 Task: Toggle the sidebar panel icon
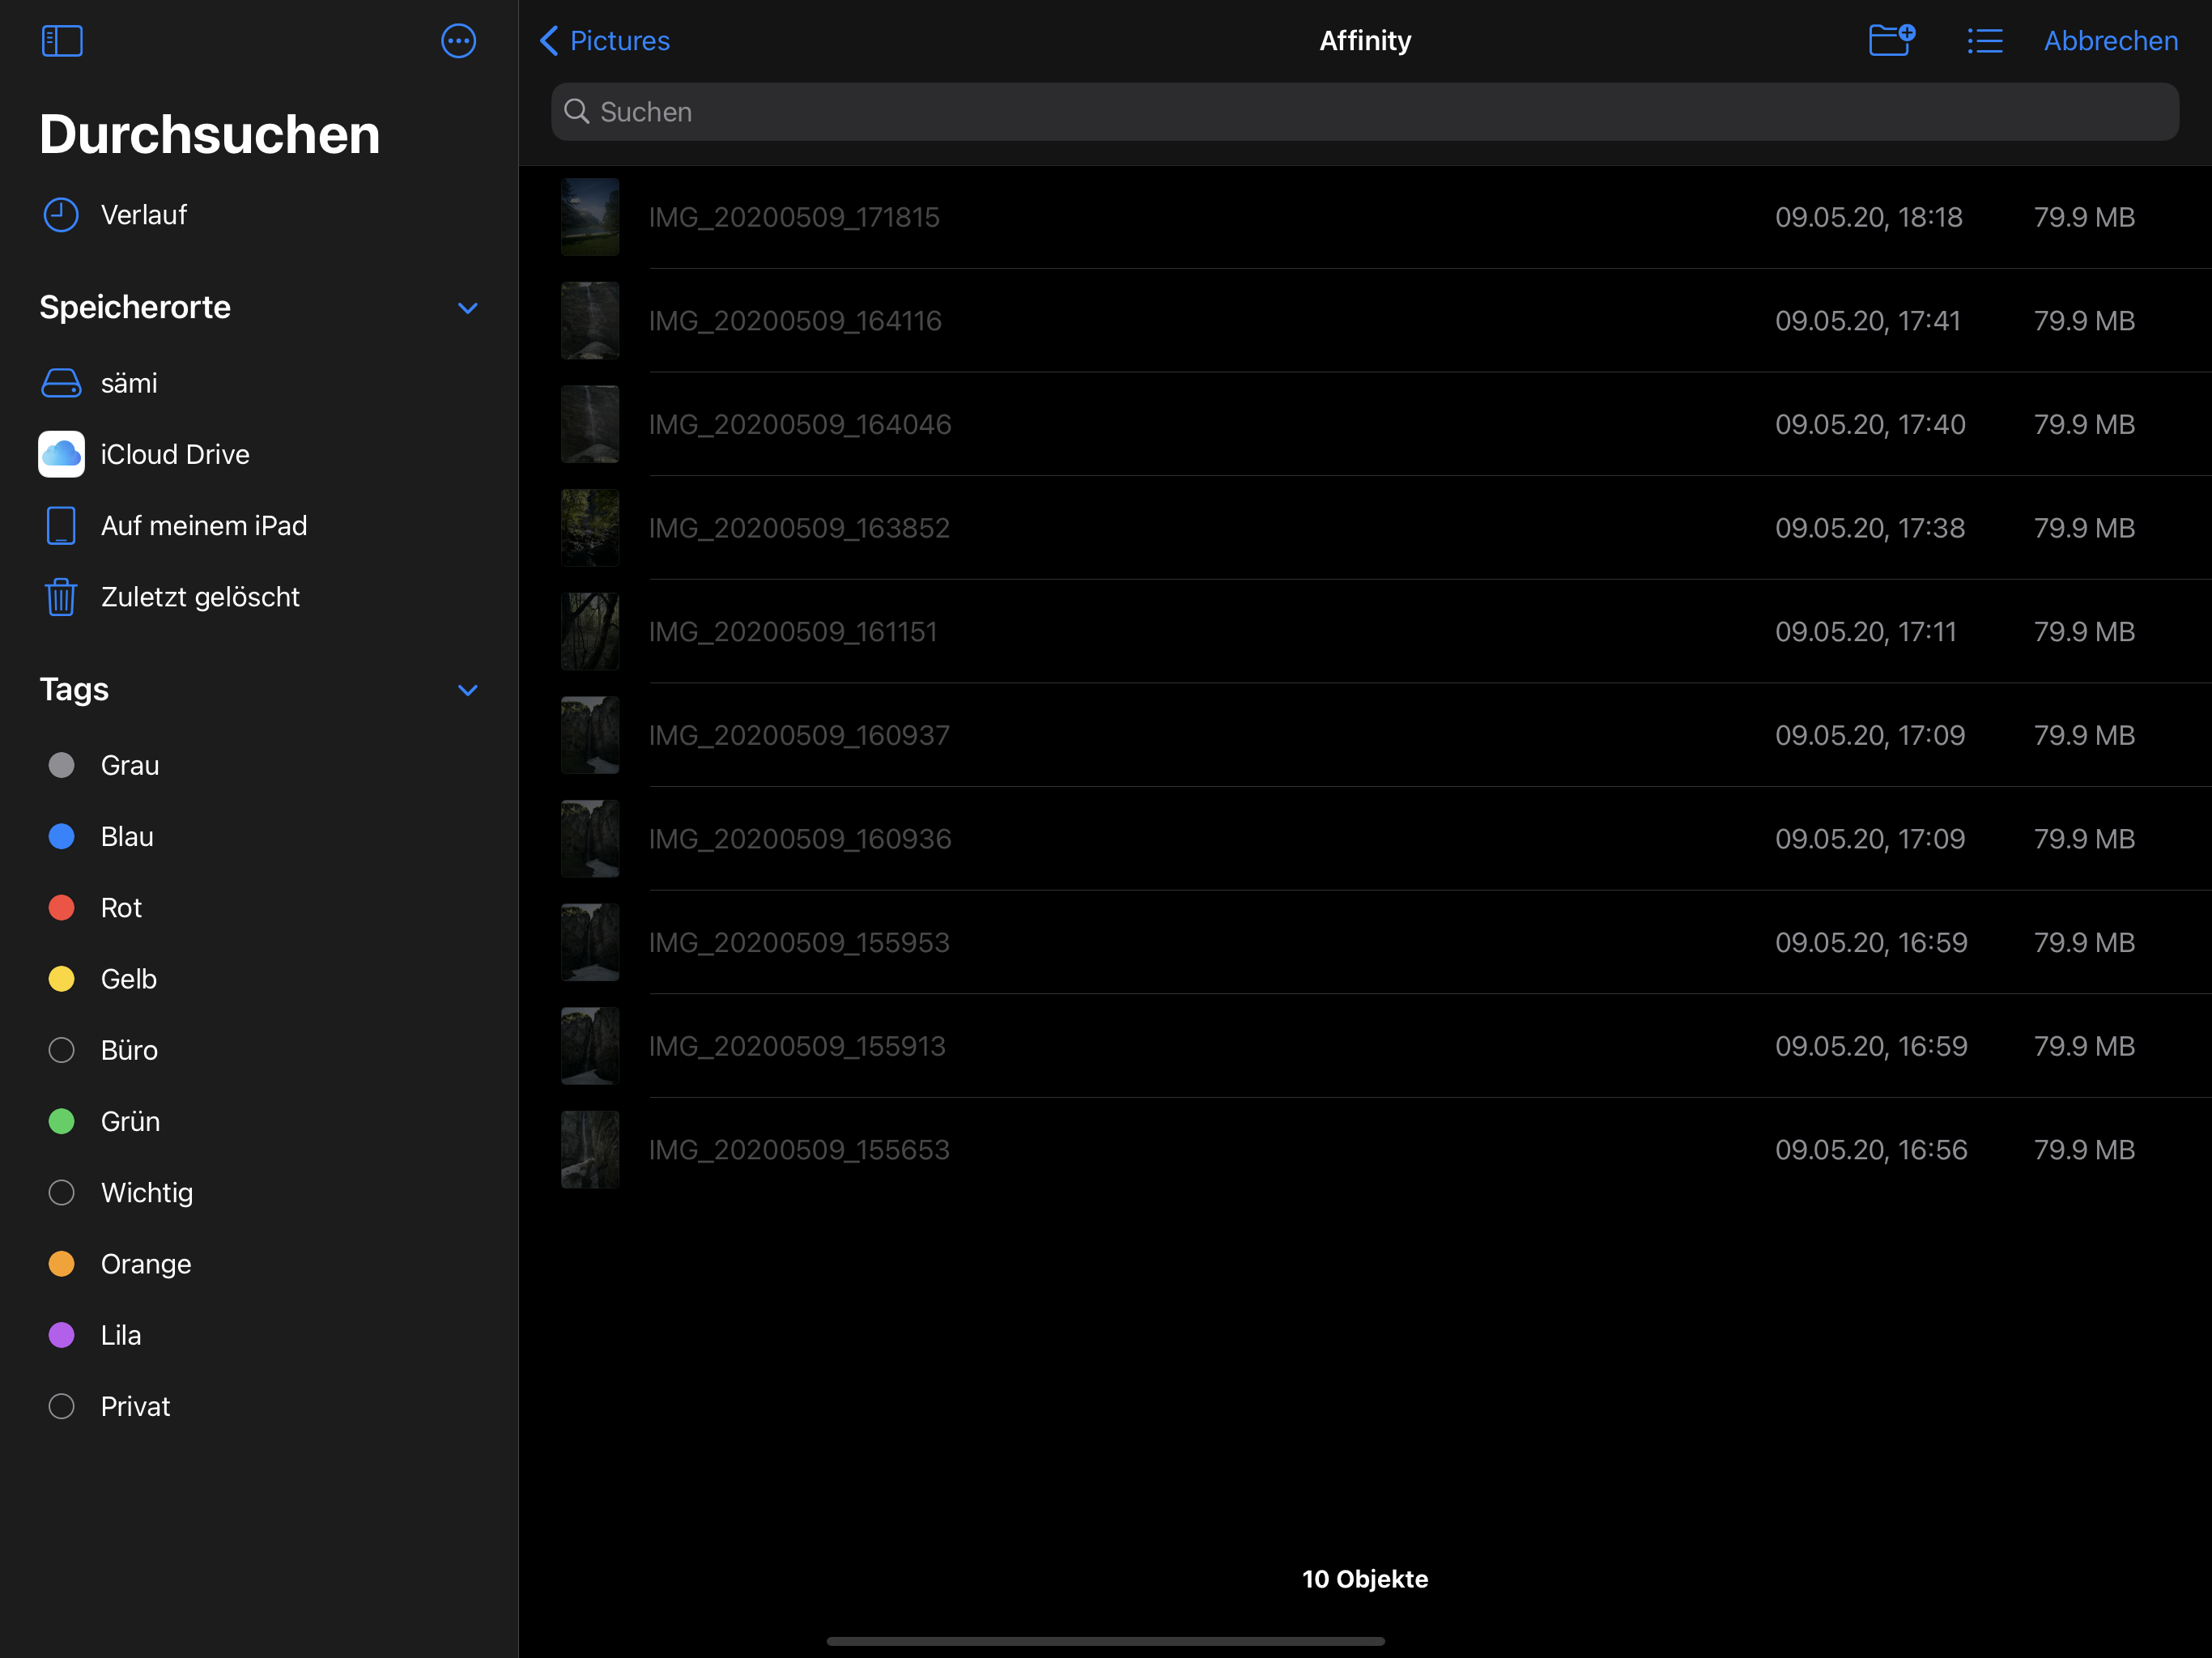pyautogui.click(x=62, y=41)
